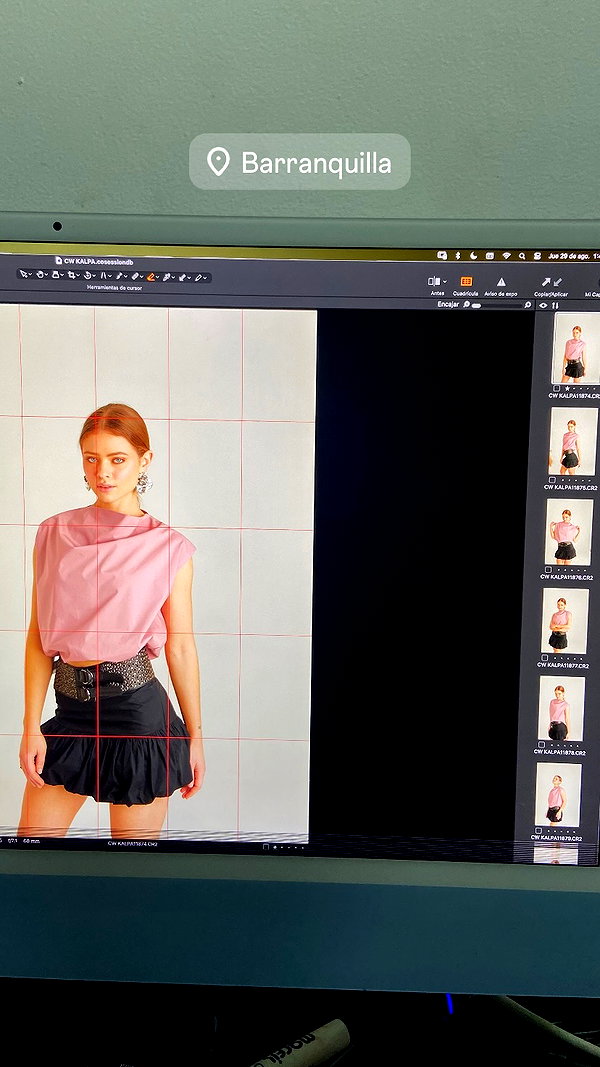Click the 68 mm focal length readout
The height and width of the screenshot is (1067, 600).
pyautogui.click(x=31, y=841)
